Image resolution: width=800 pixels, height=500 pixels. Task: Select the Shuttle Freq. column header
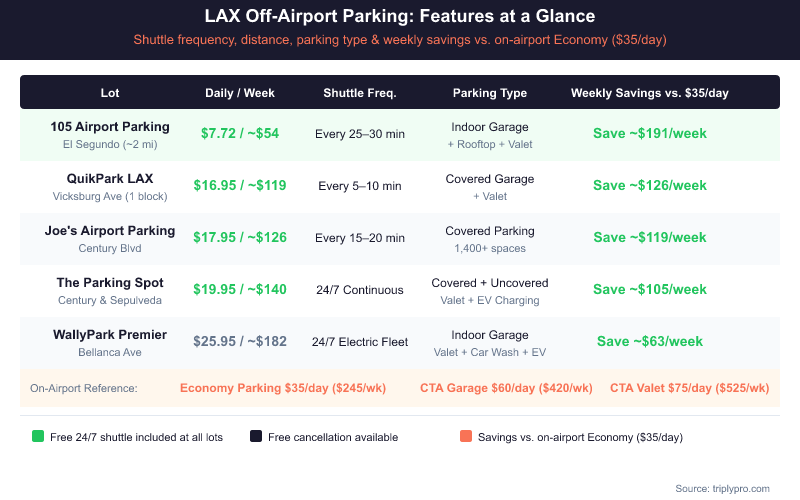pos(360,93)
